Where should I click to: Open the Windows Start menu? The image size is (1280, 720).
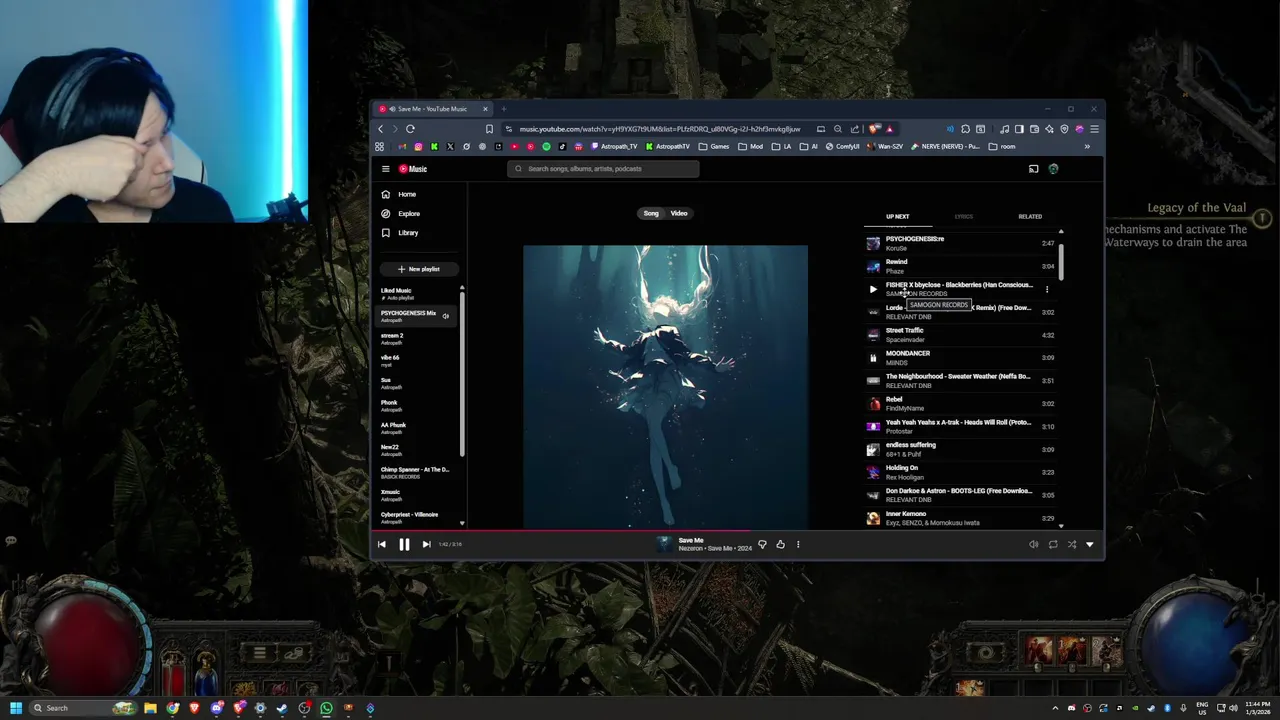tap(15, 708)
